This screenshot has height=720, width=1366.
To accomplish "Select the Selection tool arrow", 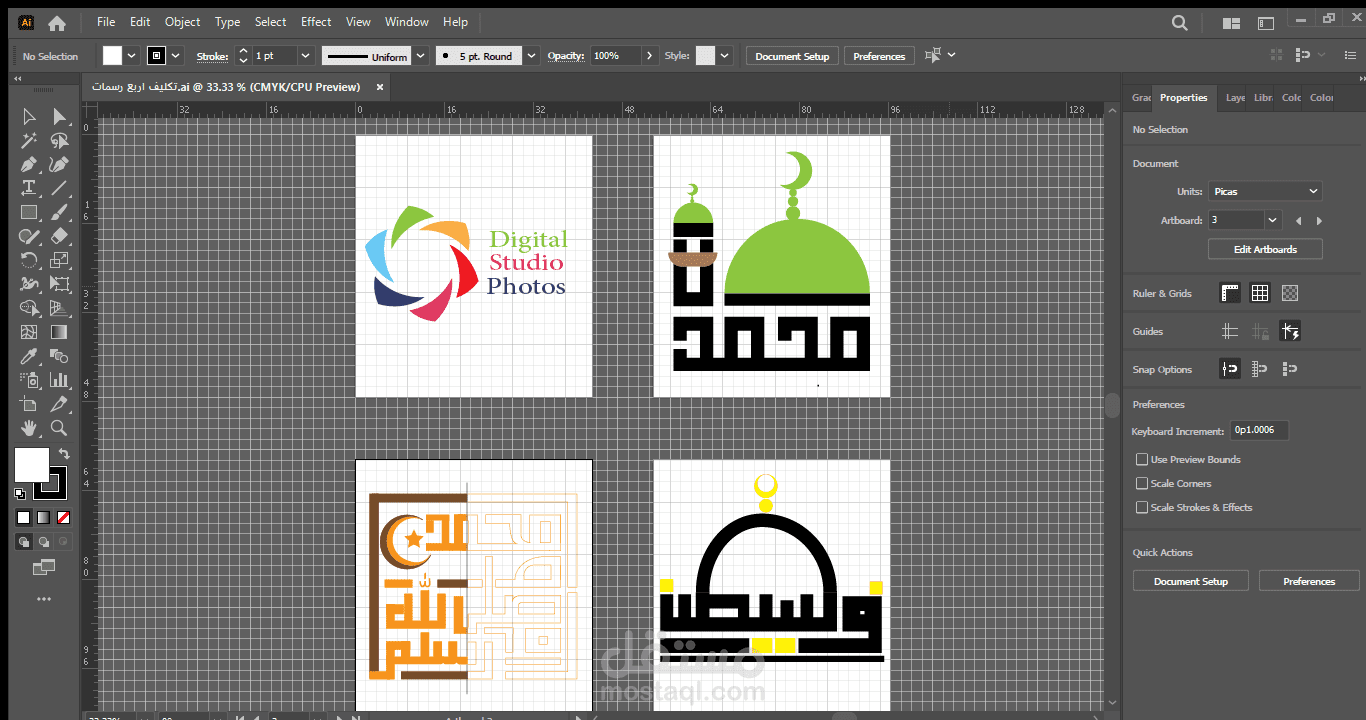I will click(29, 117).
